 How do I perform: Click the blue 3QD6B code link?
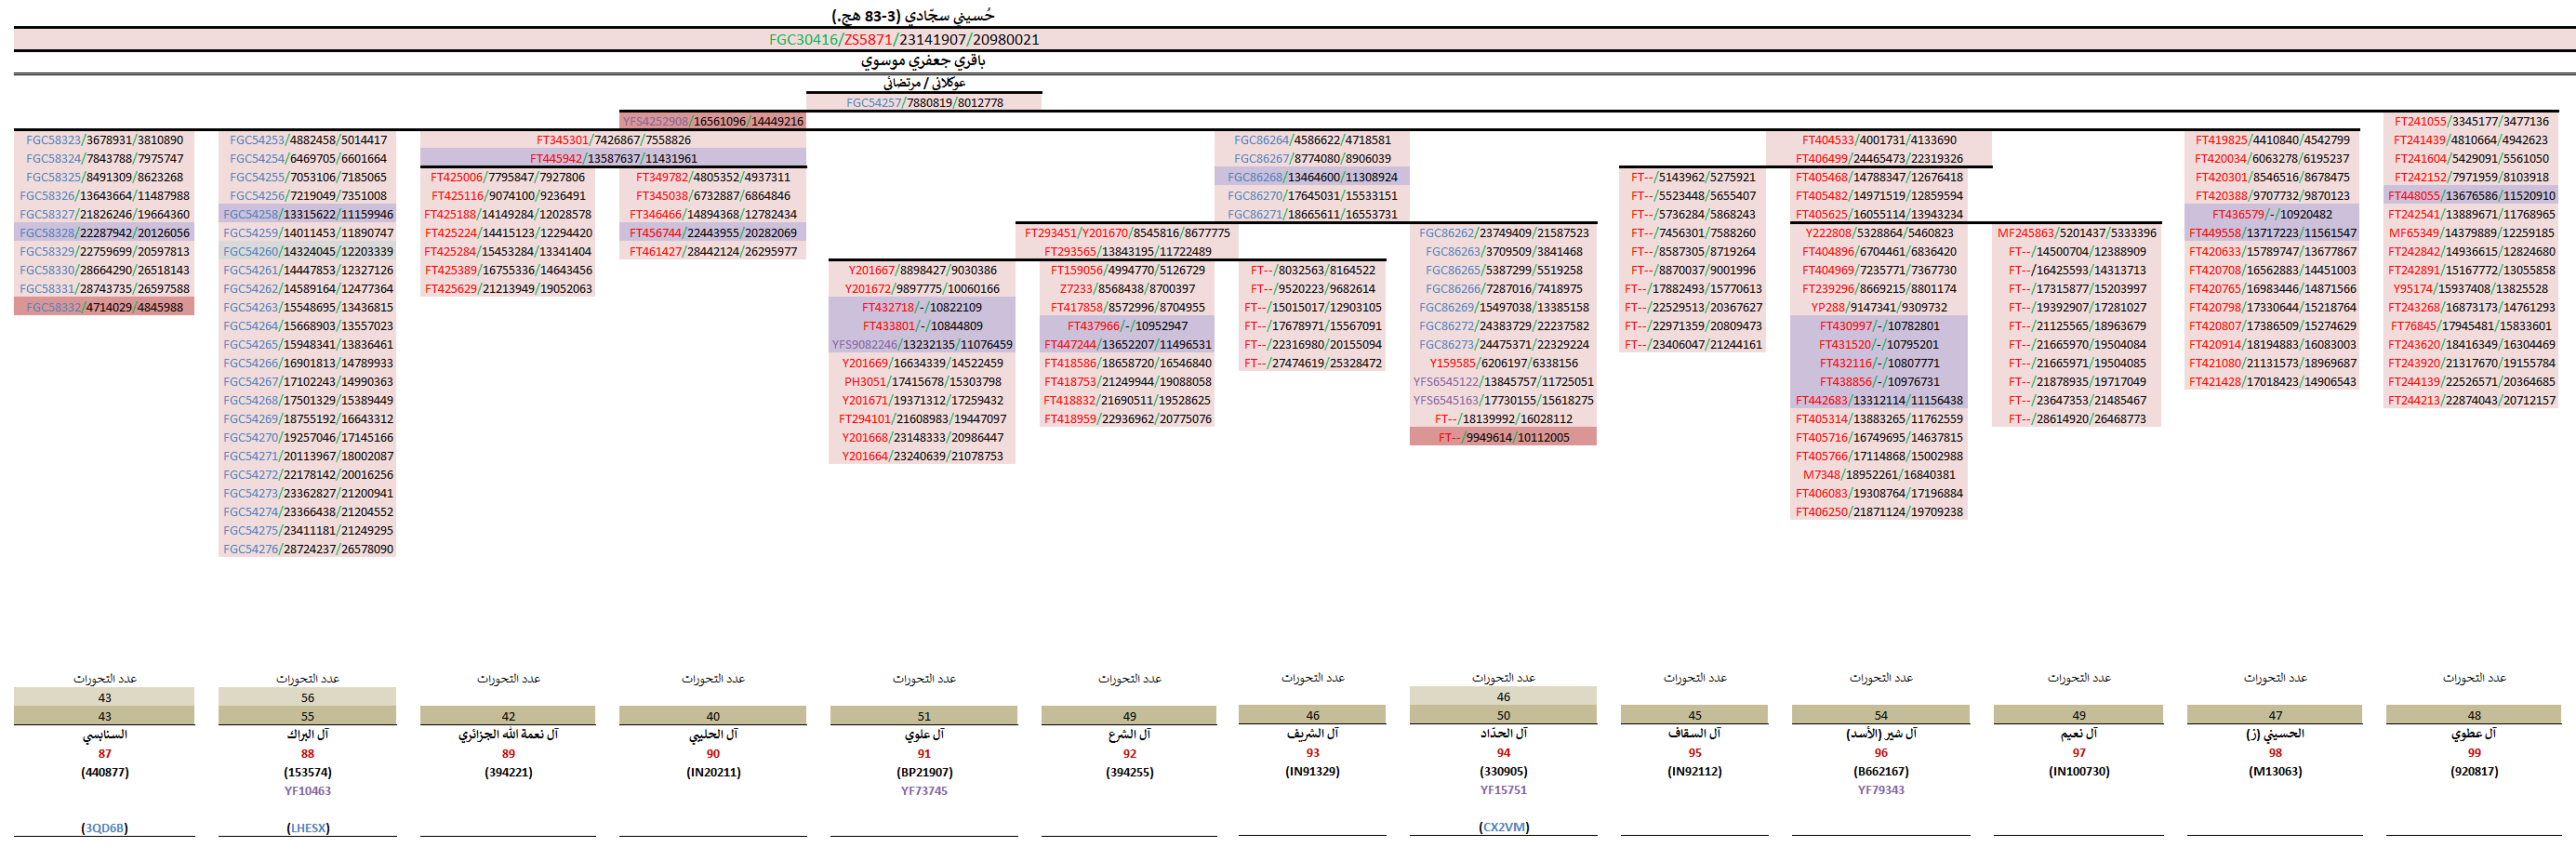(104, 828)
